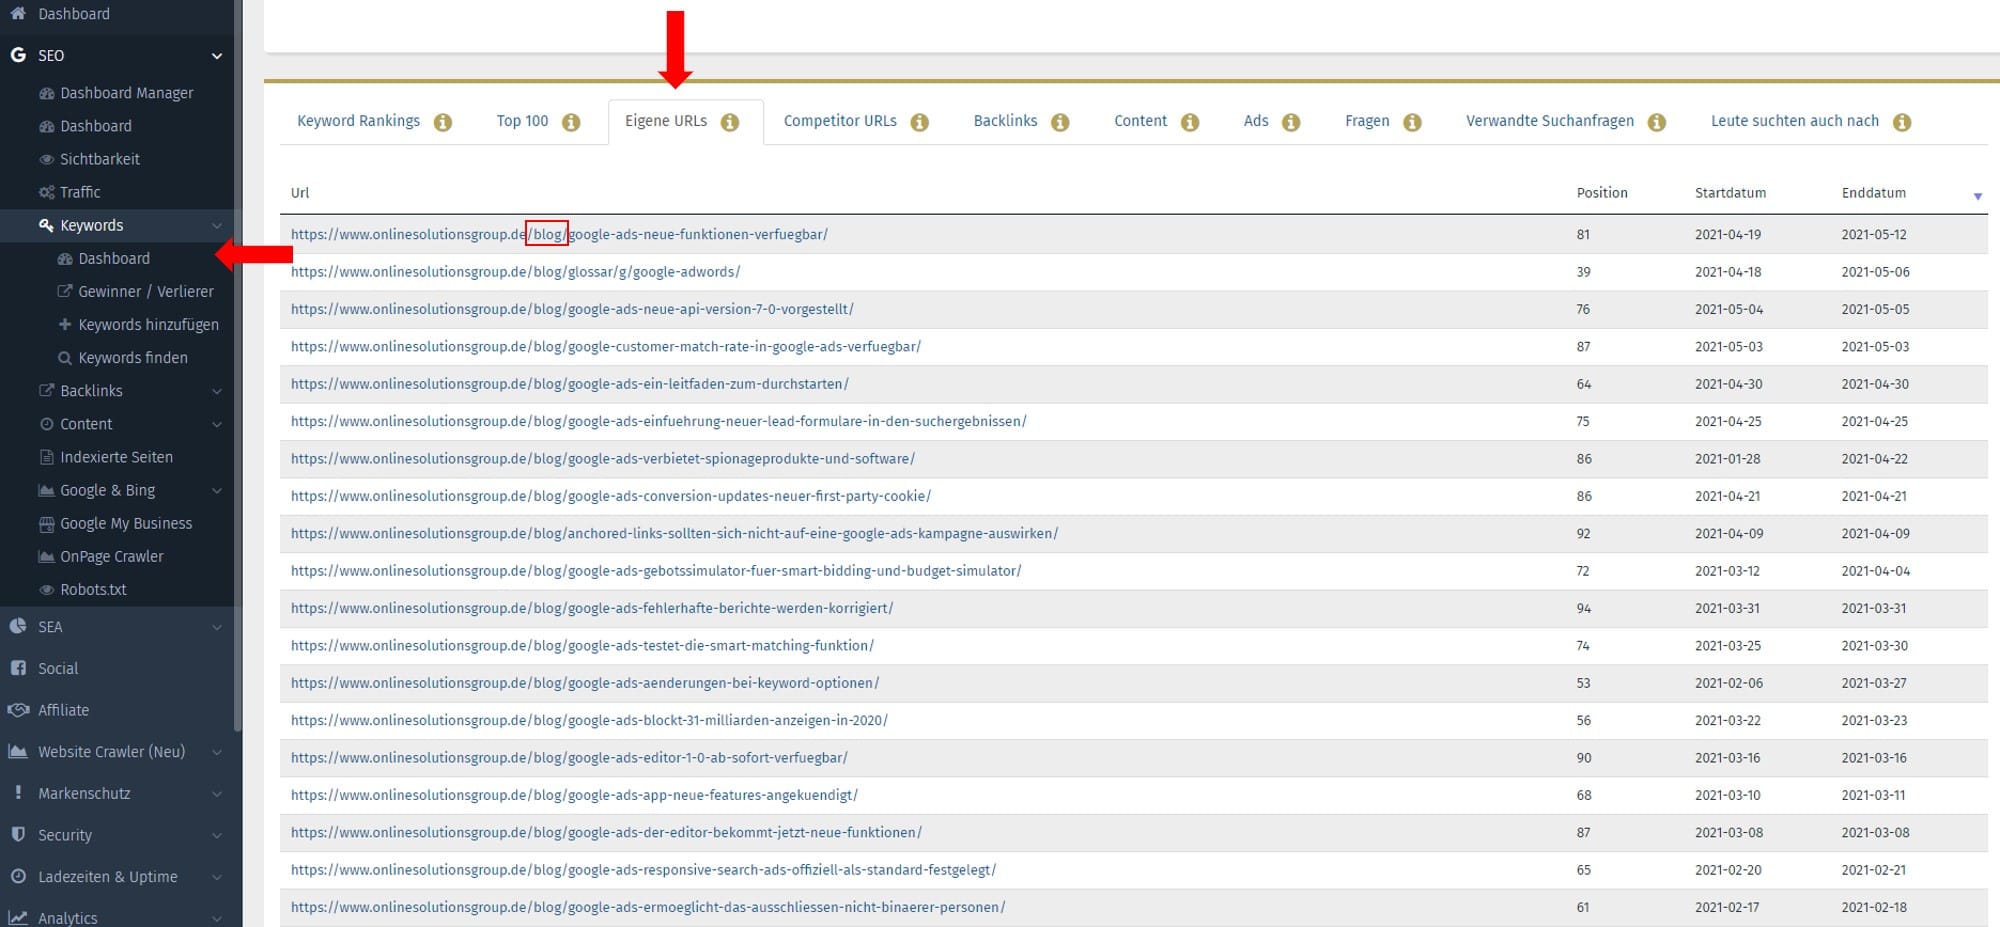Expand the Ladezeiten & Uptime chevron
The height and width of the screenshot is (927, 2000).
tap(217, 877)
